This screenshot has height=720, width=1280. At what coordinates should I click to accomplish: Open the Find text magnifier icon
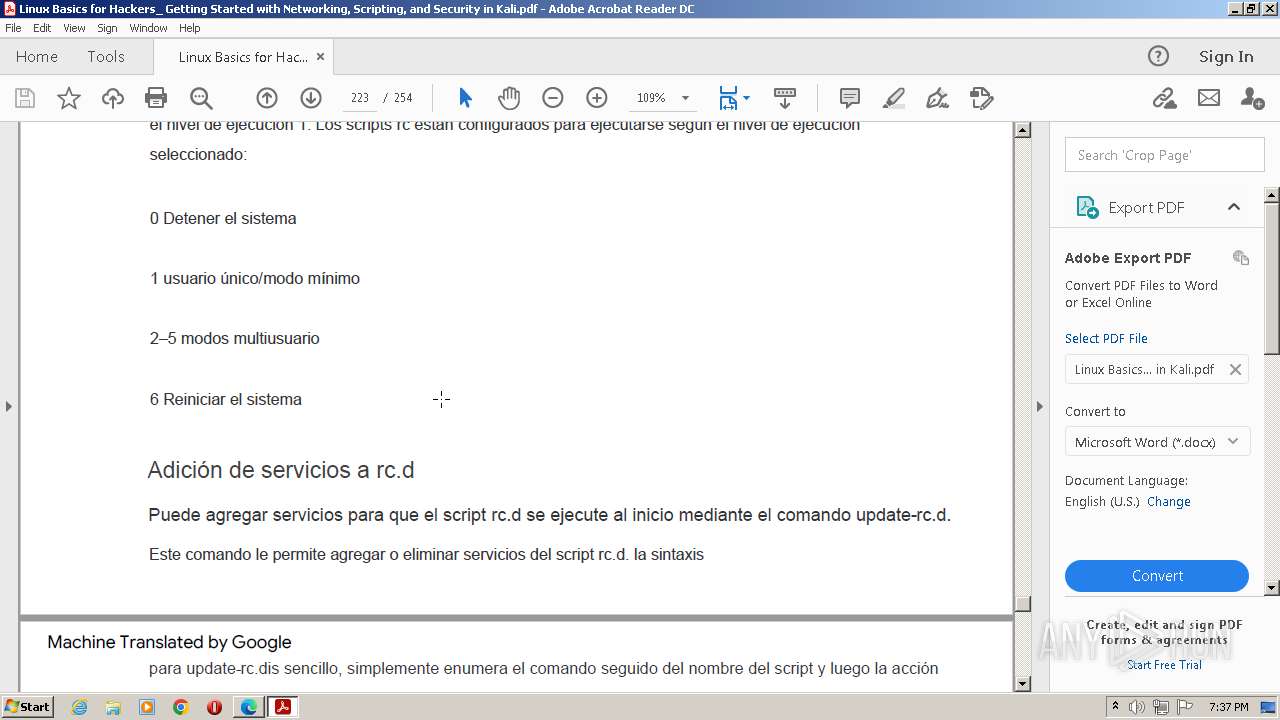pos(201,98)
